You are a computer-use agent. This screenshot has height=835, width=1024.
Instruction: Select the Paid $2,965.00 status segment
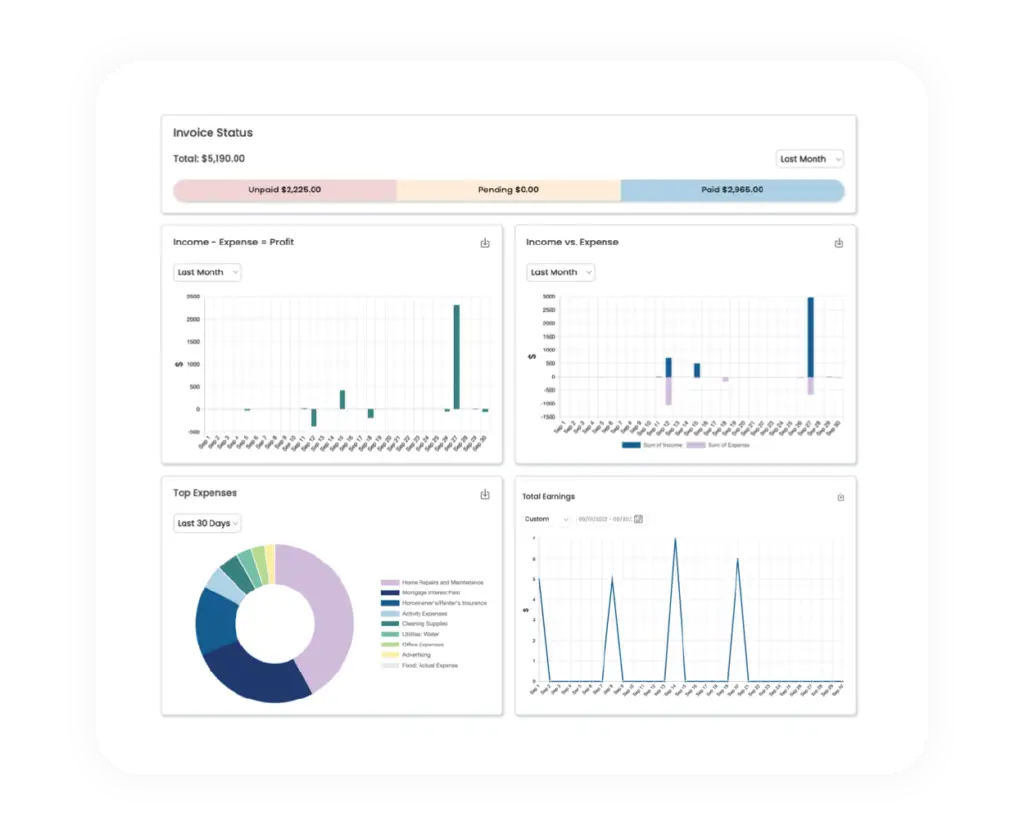[x=732, y=189]
